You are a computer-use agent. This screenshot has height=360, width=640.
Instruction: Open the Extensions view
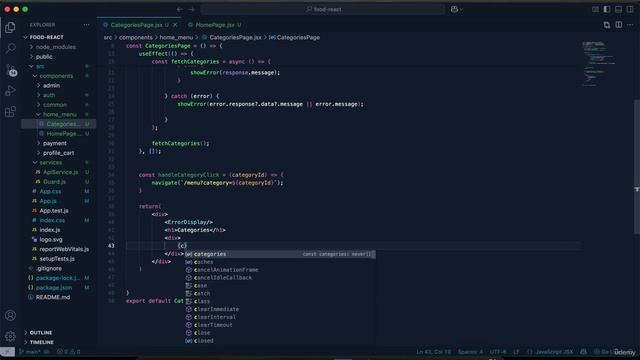pyautogui.click(x=10, y=111)
